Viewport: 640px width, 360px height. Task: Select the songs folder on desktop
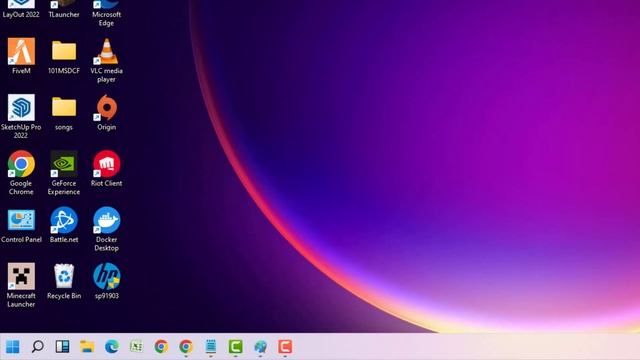64,113
